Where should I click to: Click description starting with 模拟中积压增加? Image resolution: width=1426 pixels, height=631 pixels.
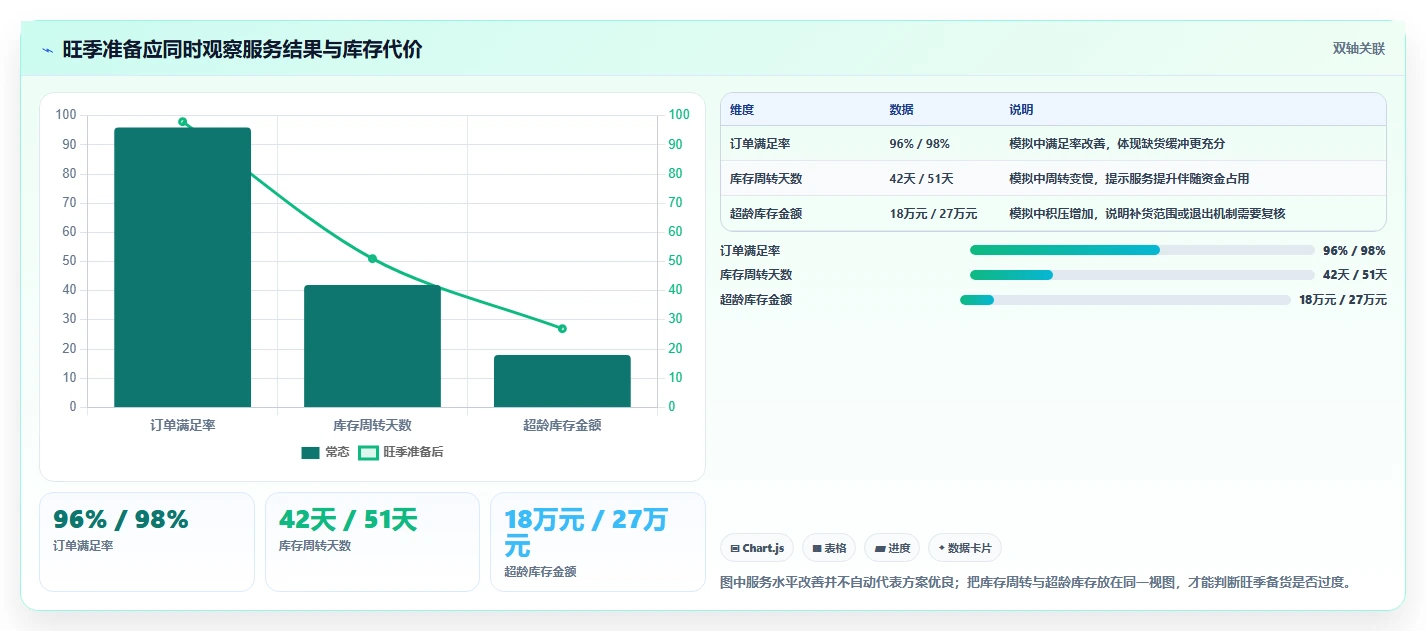click(x=1147, y=213)
